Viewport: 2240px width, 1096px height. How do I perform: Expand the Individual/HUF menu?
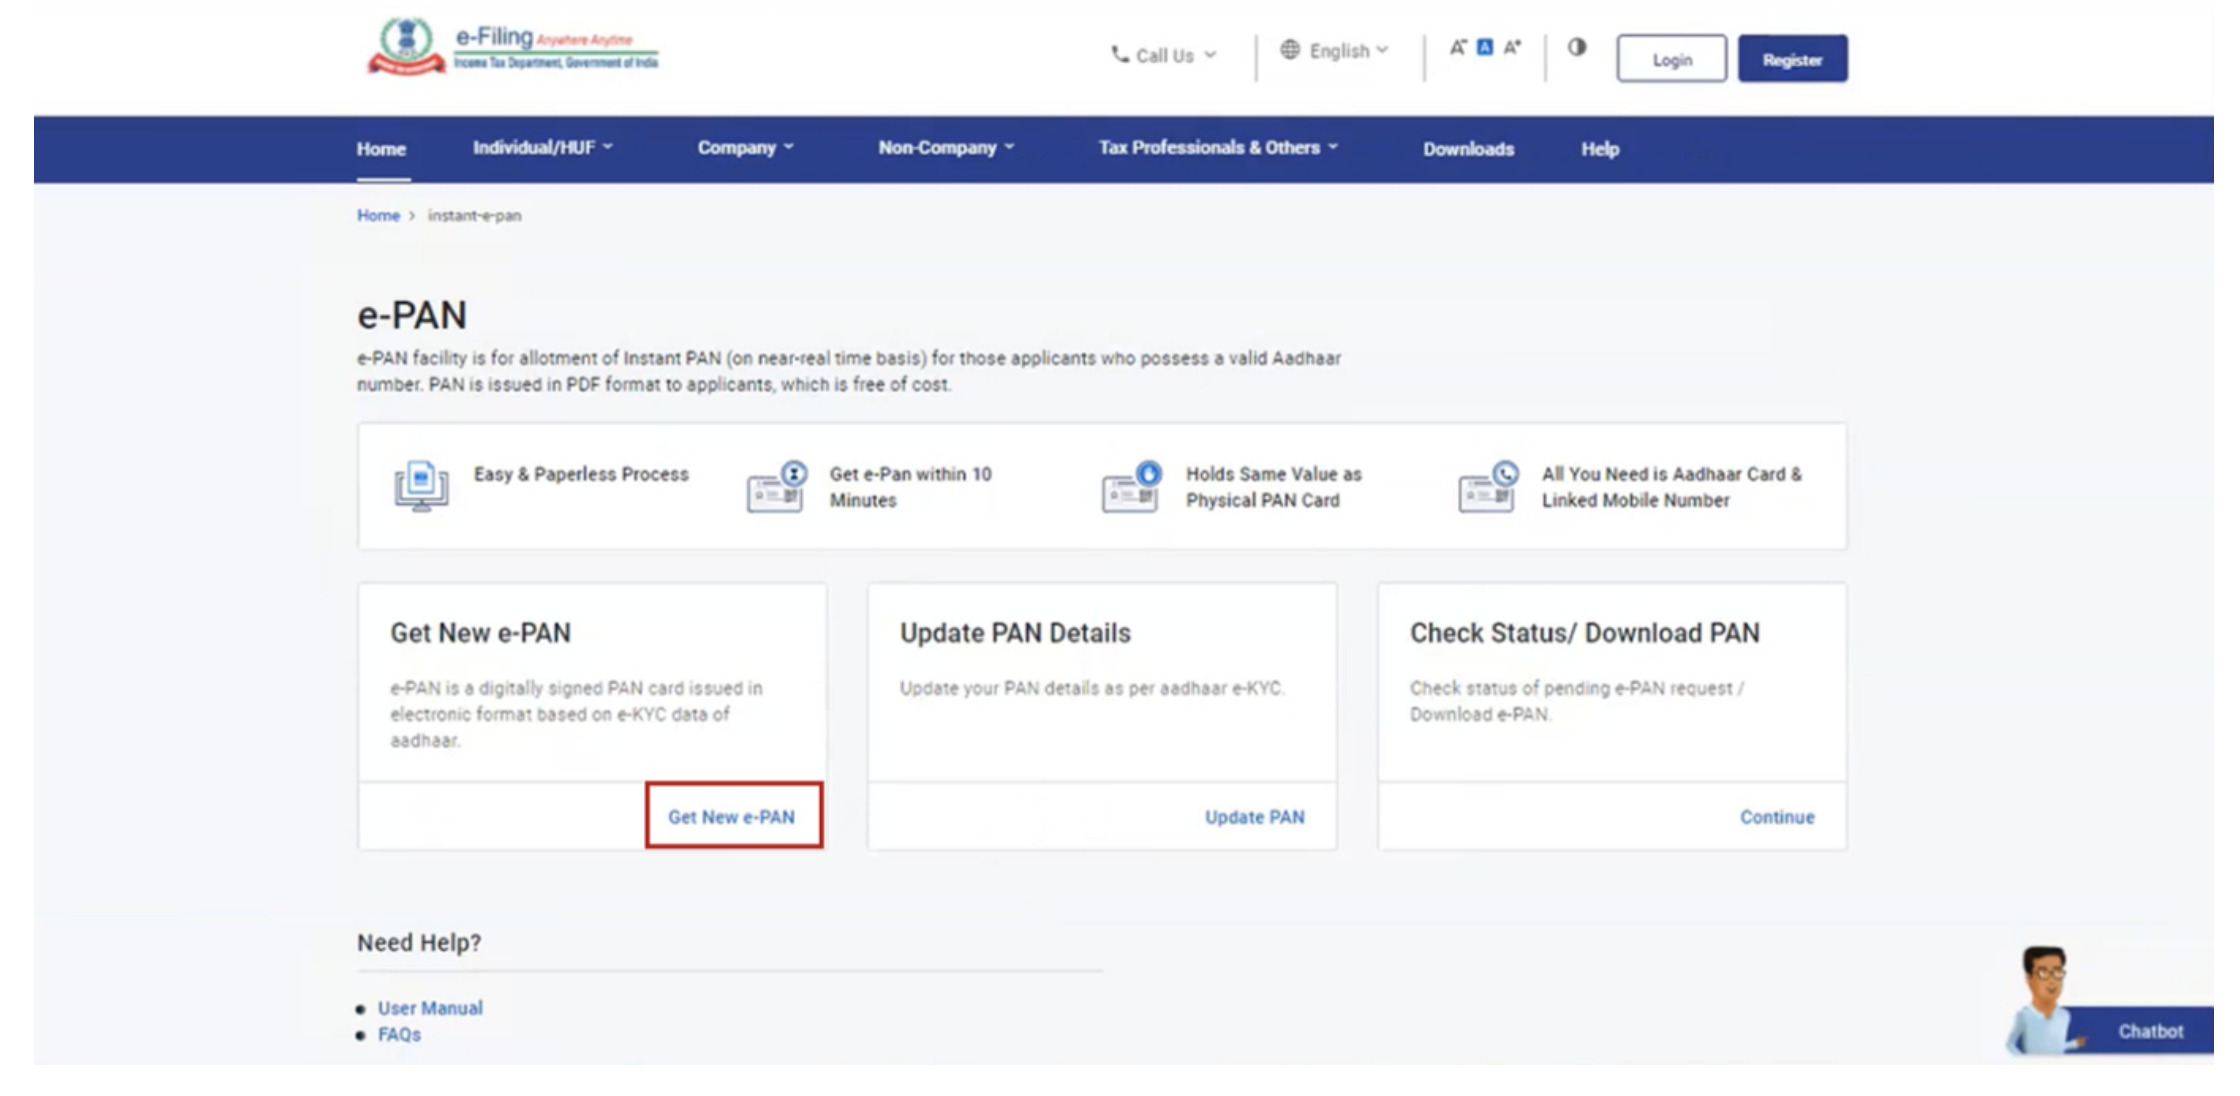tap(543, 148)
